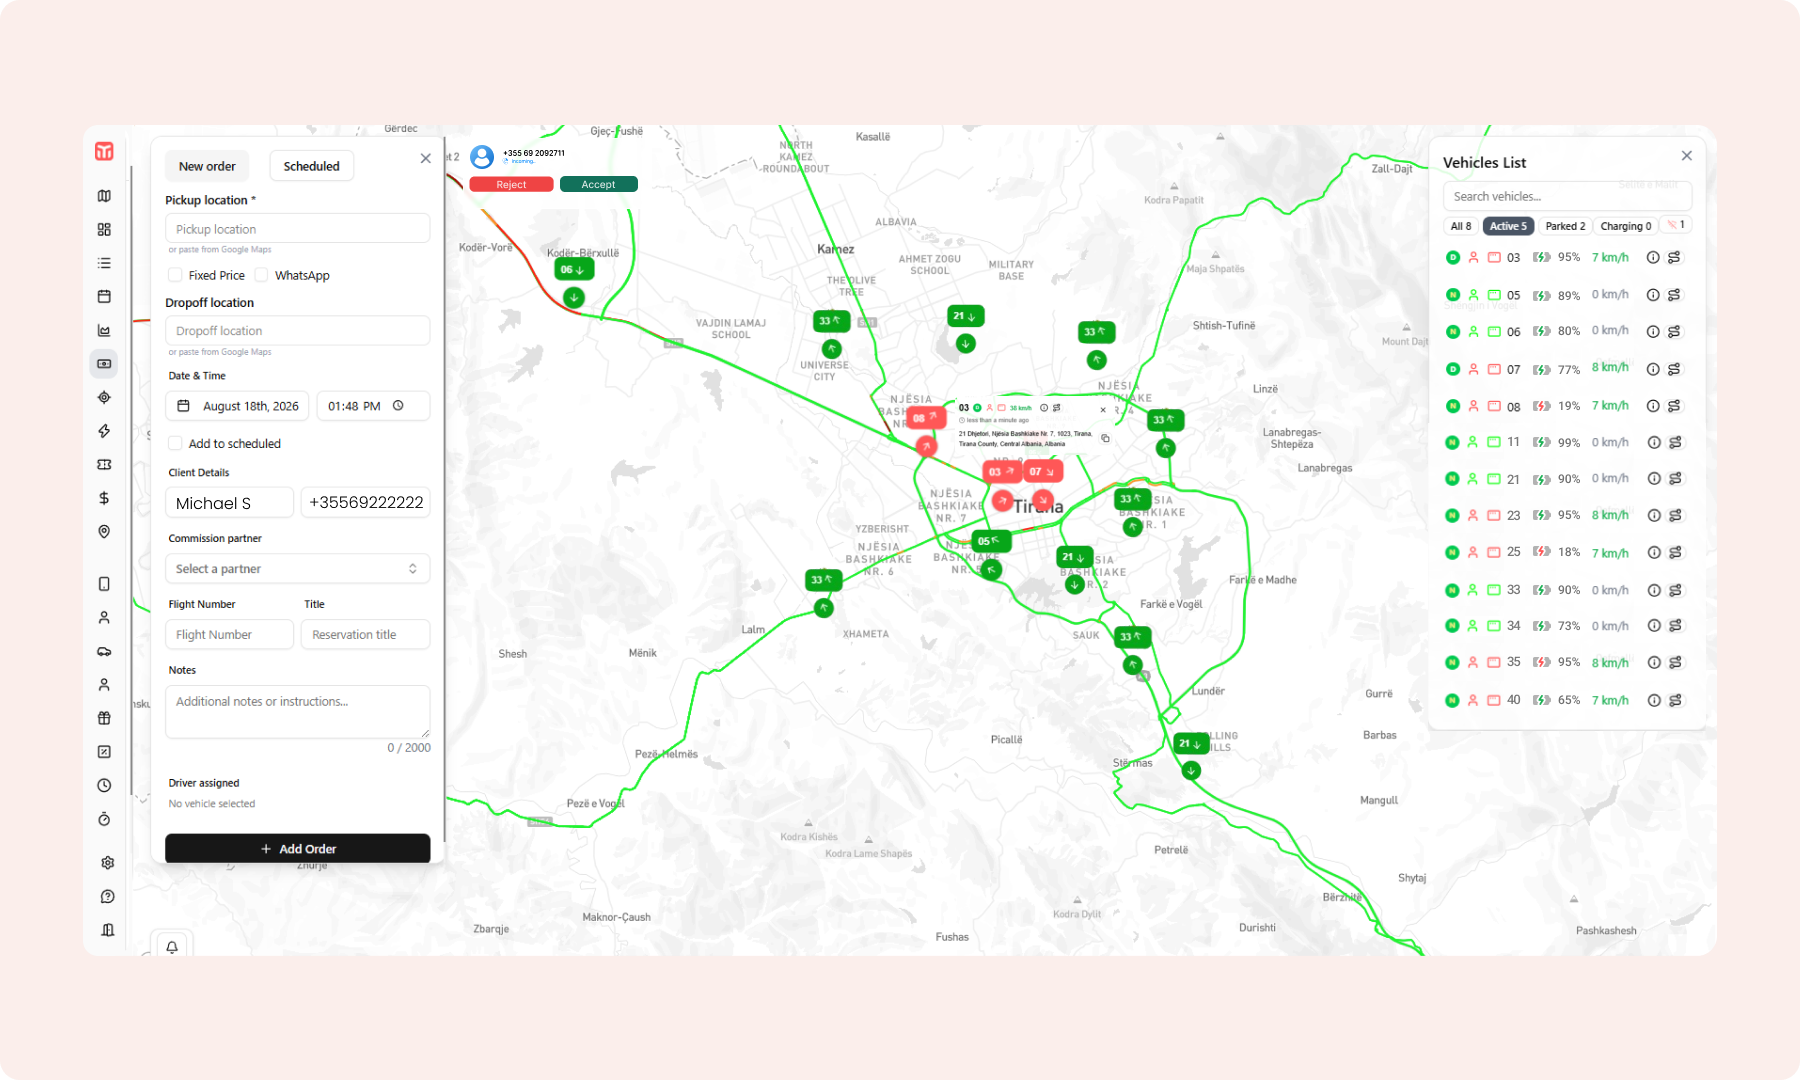The width and height of the screenshot is (1800, 1080).
Task: Focus the Pickup location field
Action: tap(297, 229)
